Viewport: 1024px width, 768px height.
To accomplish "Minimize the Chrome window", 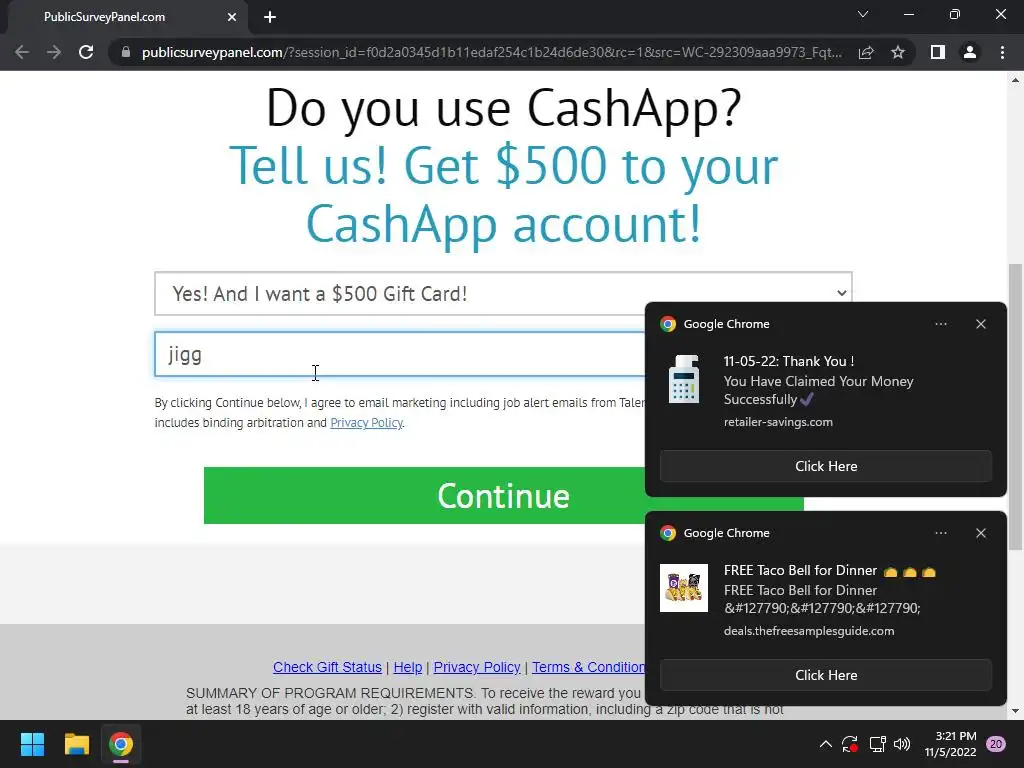I will click(908, 14).
